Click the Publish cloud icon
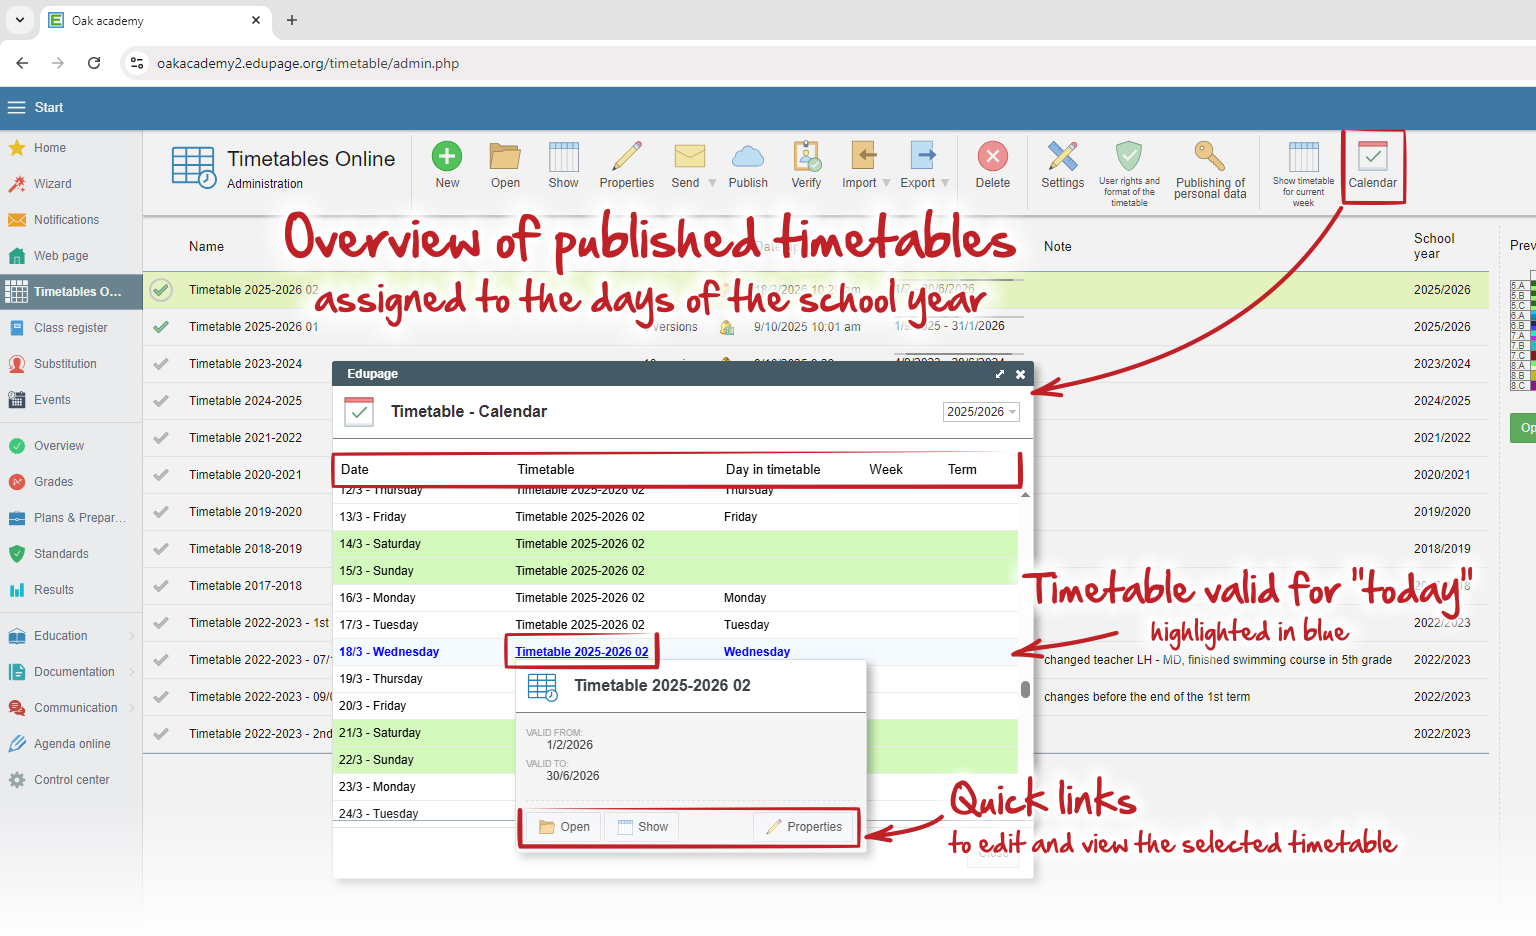The image size is (1536, 936). [747, 157]
